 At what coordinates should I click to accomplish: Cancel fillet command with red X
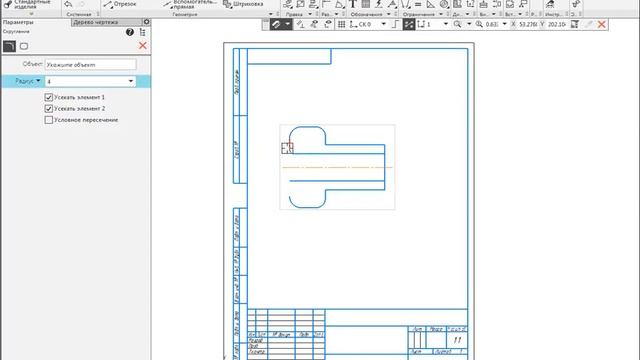(x=142, y=46)
